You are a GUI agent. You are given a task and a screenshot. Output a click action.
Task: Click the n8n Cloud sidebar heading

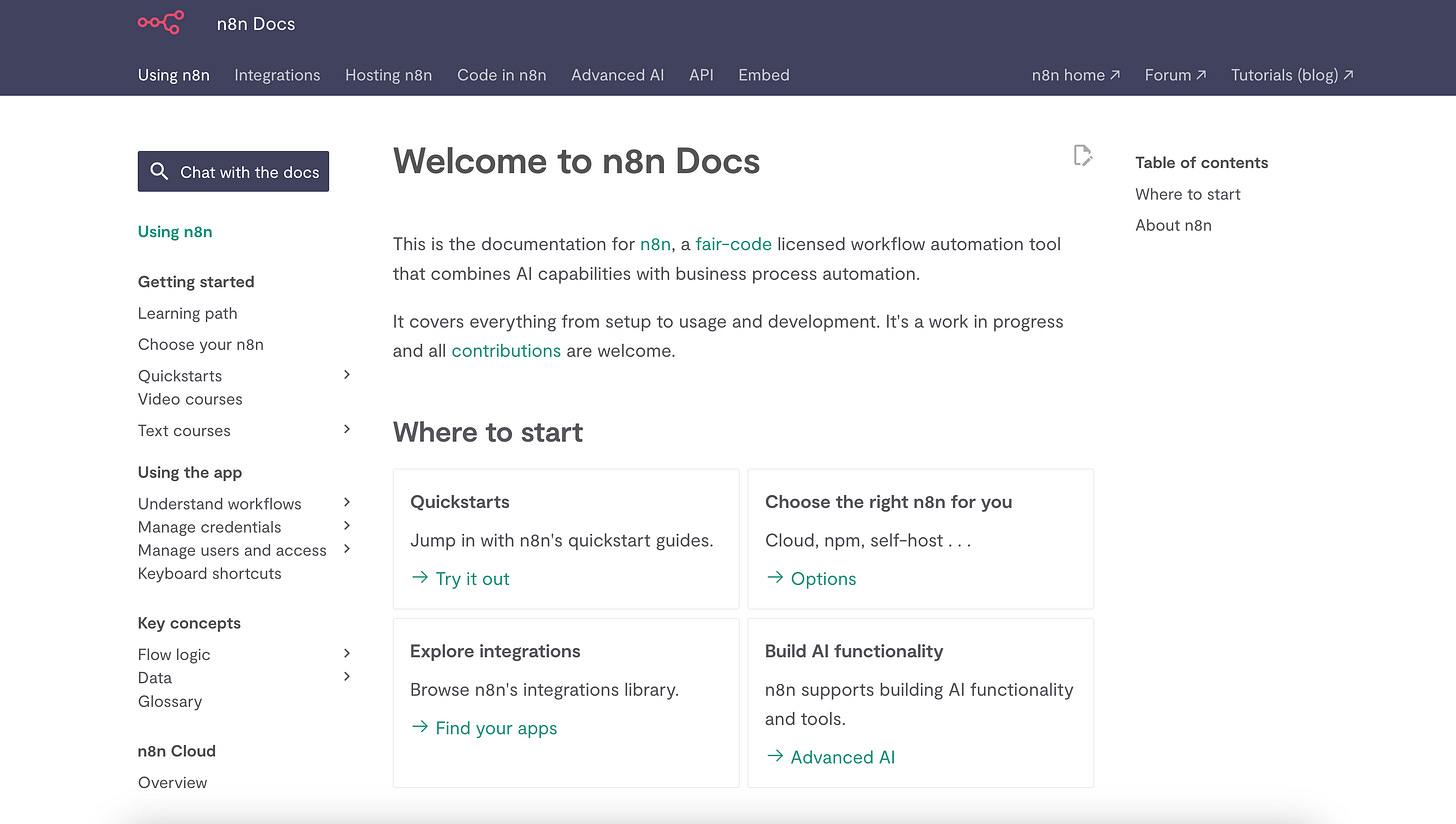[177, 751]
